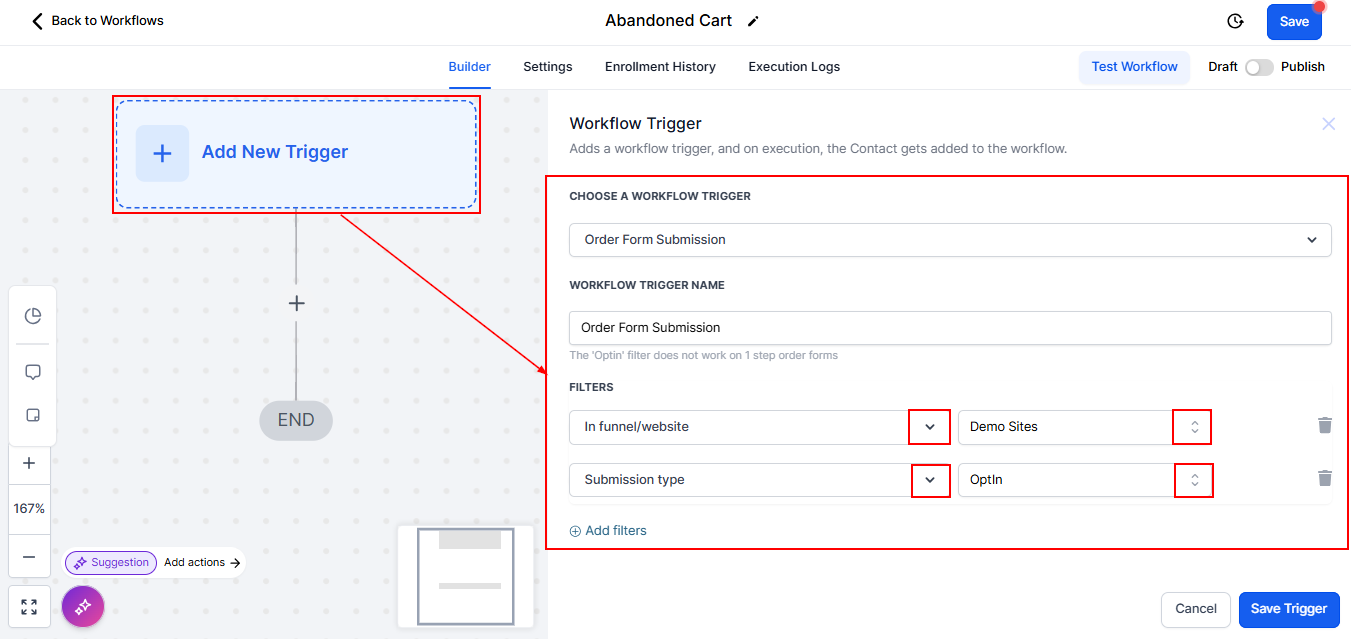Image resolution: width=1351 pixels, height=639 pixels.
Task: Click the Save Trigger button
Action: [1288, 609]
